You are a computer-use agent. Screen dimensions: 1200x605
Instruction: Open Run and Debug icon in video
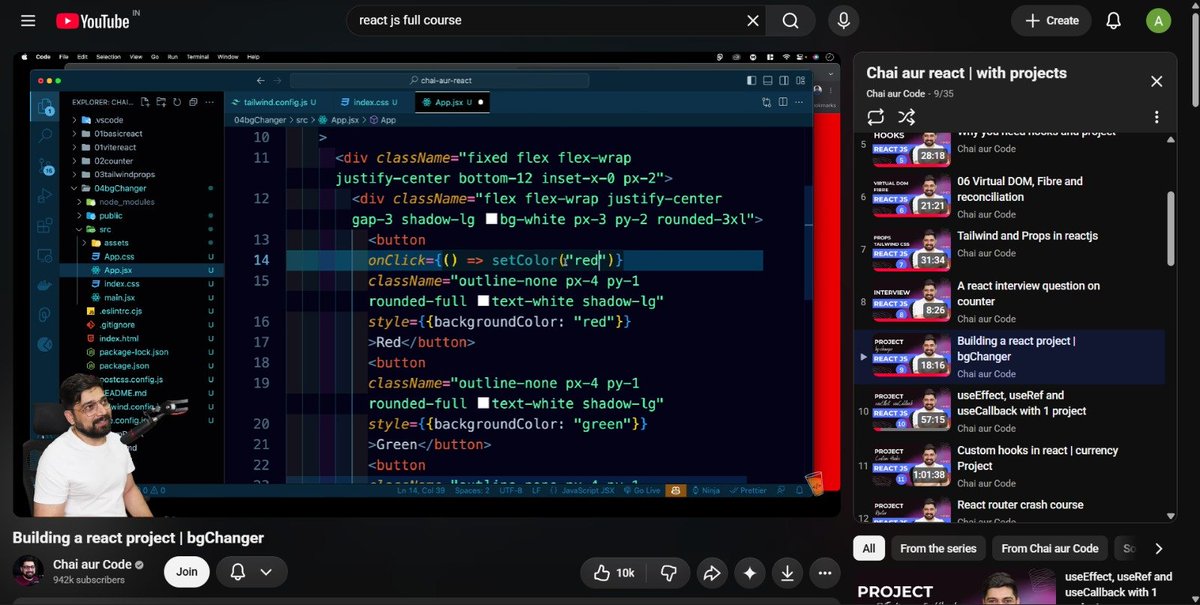[45, 198]
